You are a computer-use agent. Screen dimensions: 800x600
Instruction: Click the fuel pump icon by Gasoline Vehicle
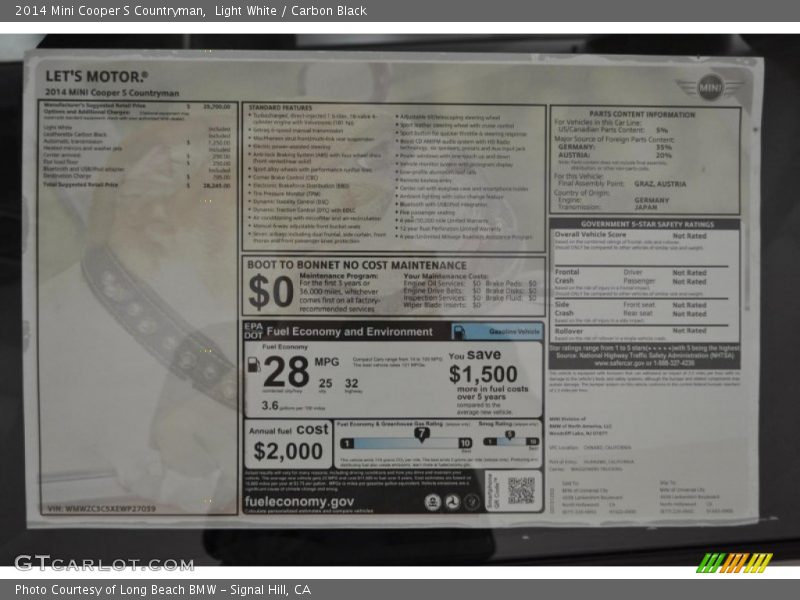(459, 332)
